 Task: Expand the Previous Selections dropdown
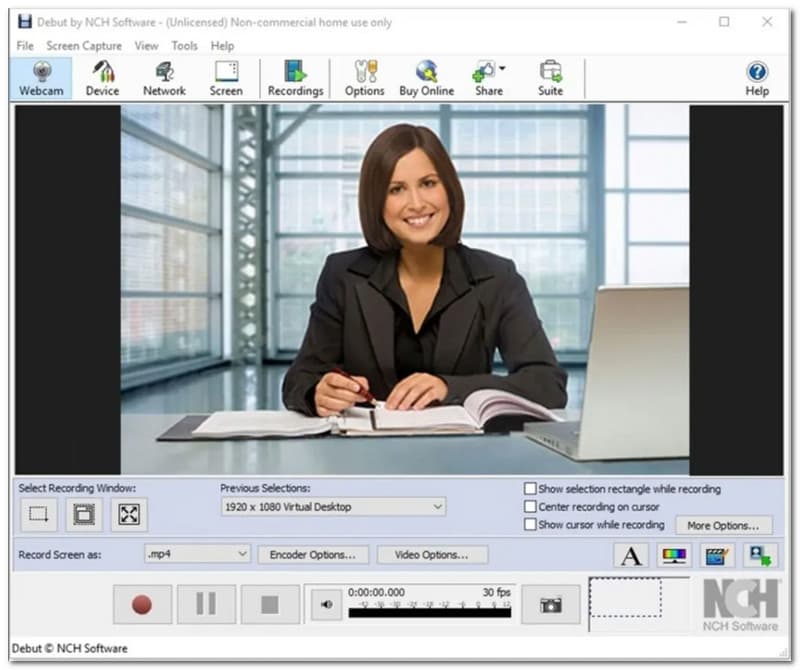click(x=438, y=507)
